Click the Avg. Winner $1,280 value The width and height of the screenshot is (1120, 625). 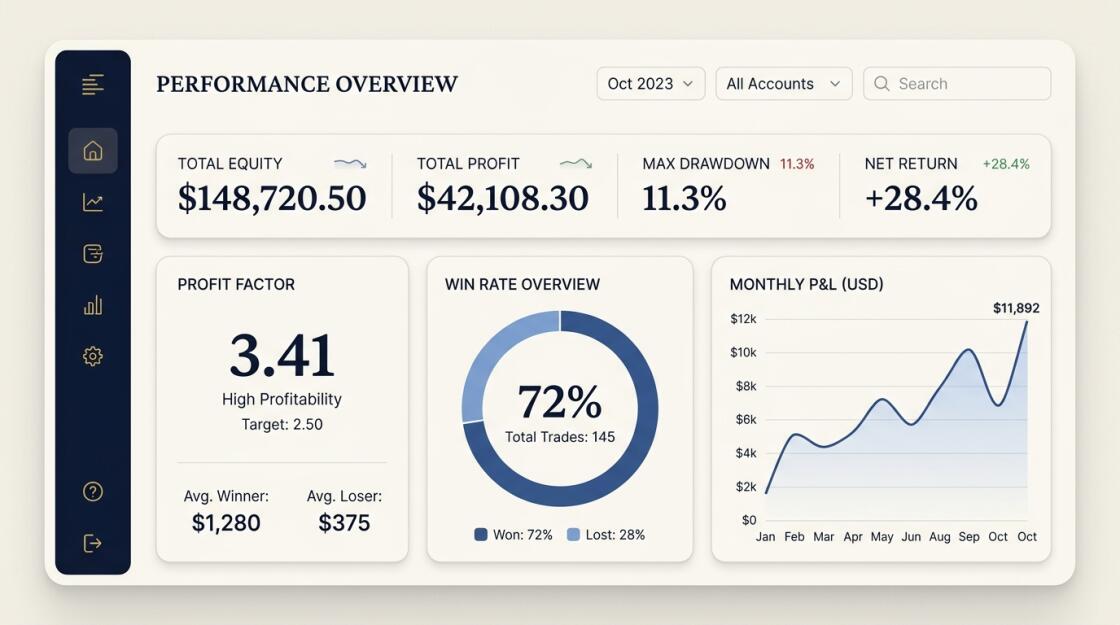tap(226, 523)
